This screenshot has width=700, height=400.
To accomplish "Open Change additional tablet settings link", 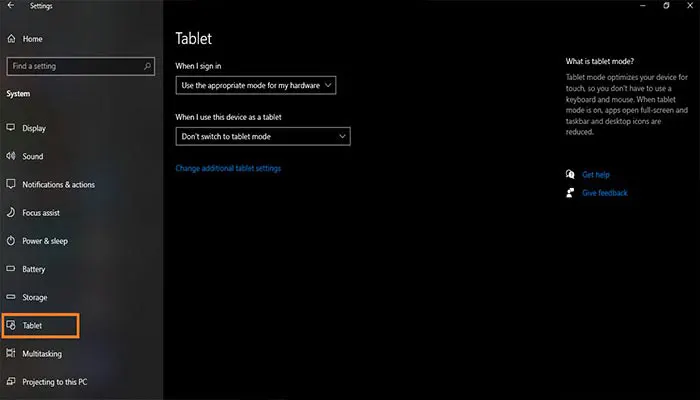I will (228, 168).
